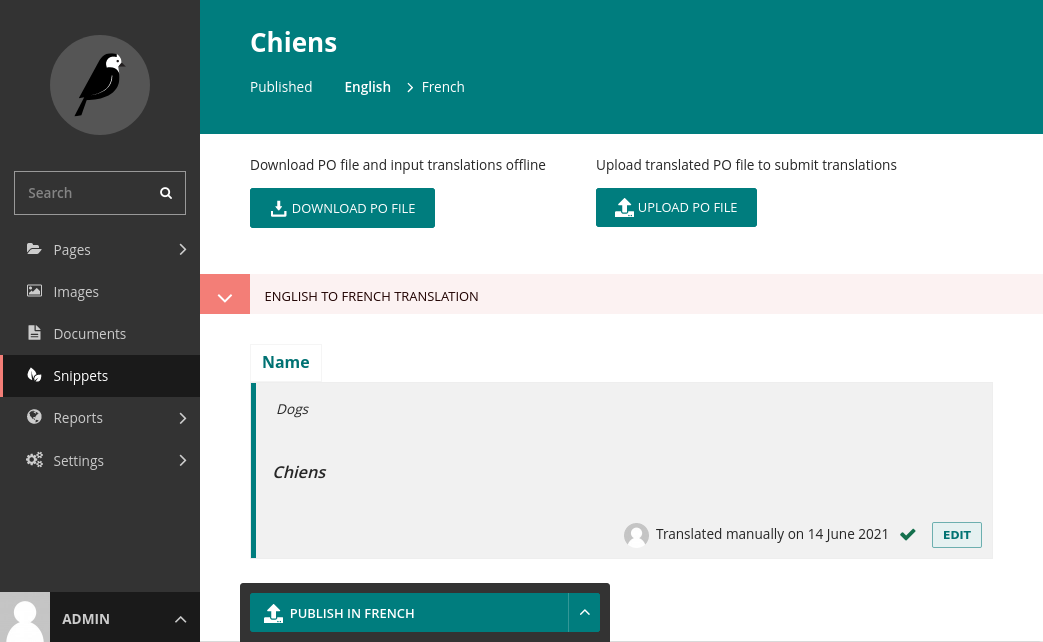Click the search magnifier icon

coord(166,193)
